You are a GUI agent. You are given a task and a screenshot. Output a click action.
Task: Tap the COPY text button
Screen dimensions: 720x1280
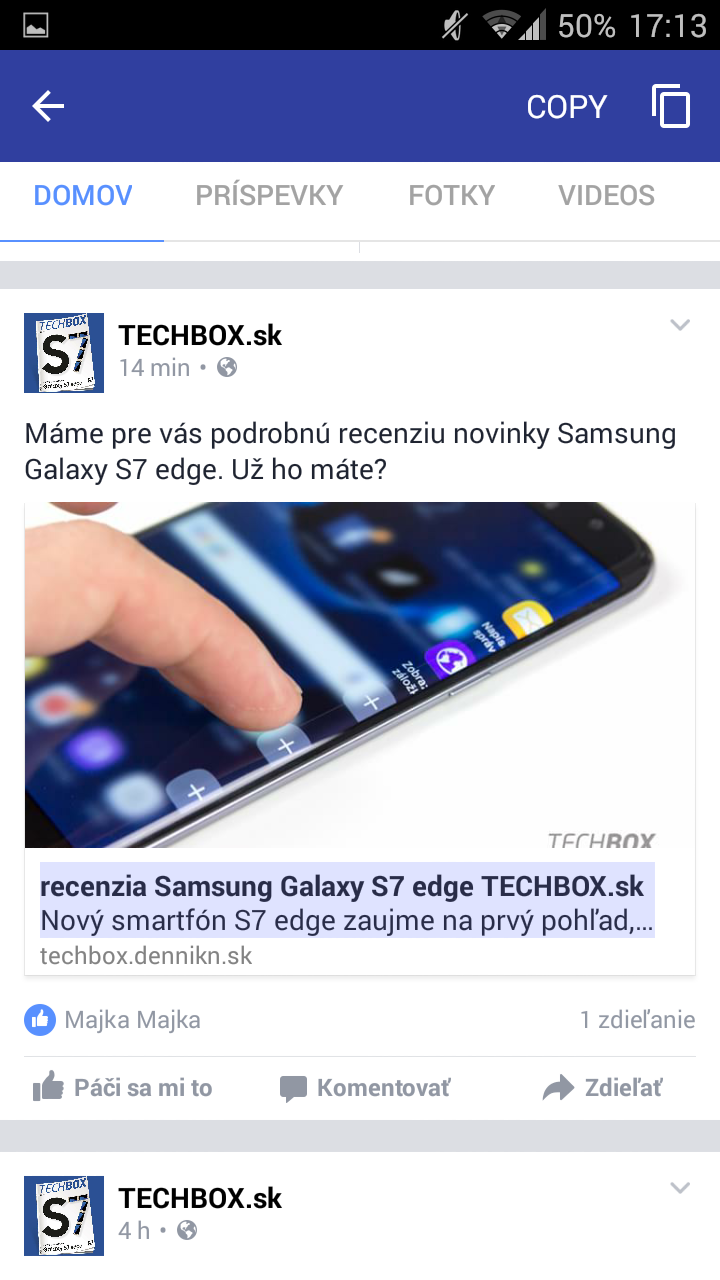[x=567, y=107]
